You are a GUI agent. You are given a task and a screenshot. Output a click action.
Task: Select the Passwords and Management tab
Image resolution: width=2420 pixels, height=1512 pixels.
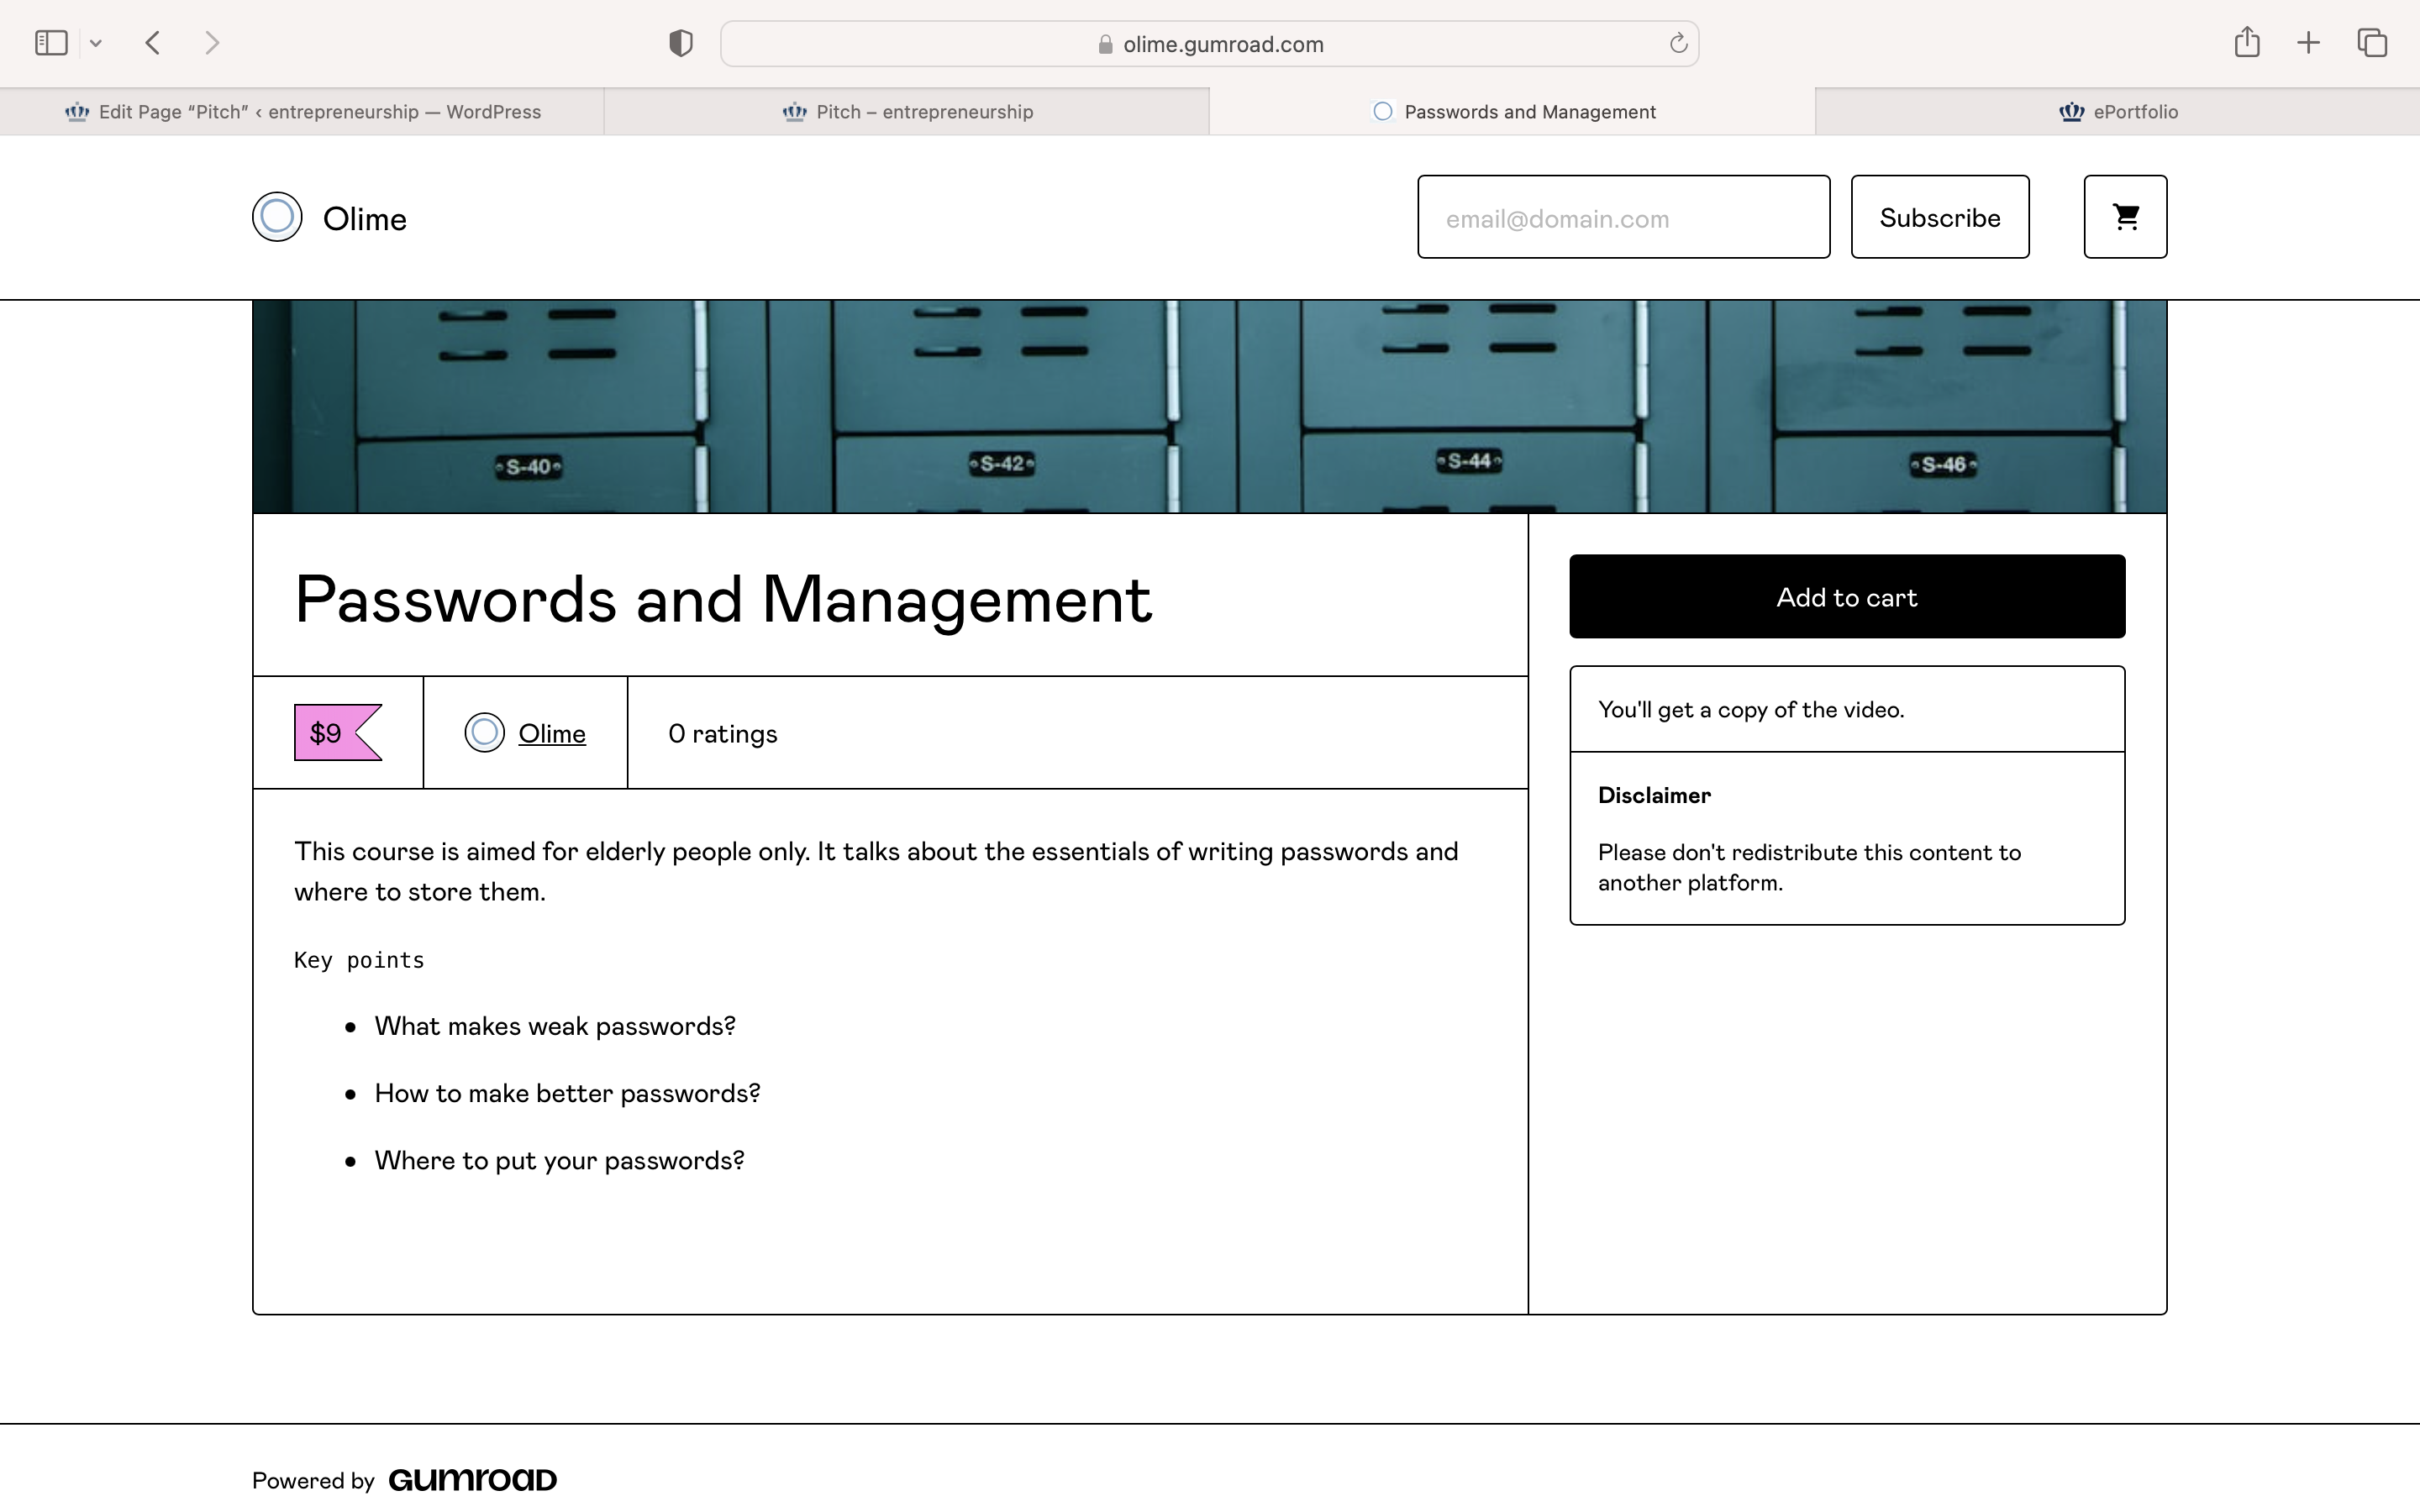click(x=1512, y=112)
